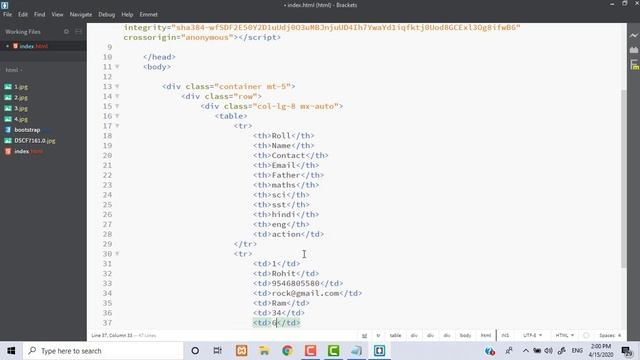640x360 pixels.
Task: Open the HTML language mode dropdown
Action: [x=564, y=335]
